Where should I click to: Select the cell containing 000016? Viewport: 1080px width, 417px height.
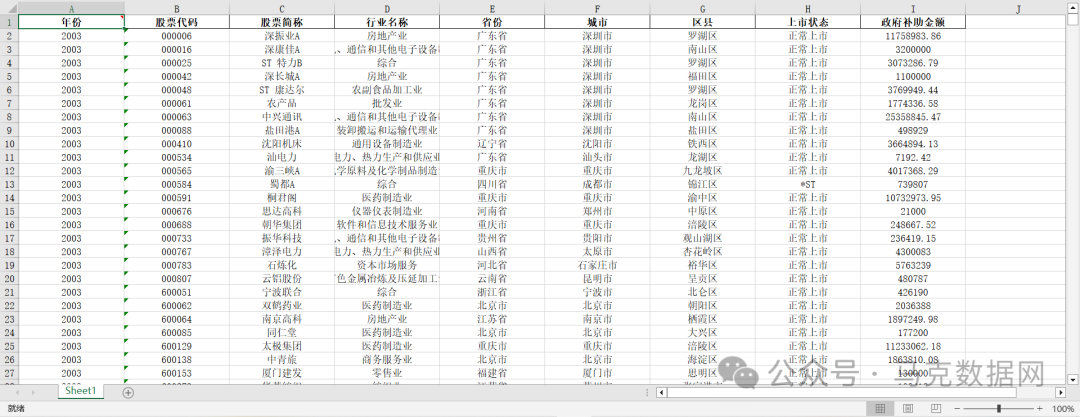(x=177, y=50)
